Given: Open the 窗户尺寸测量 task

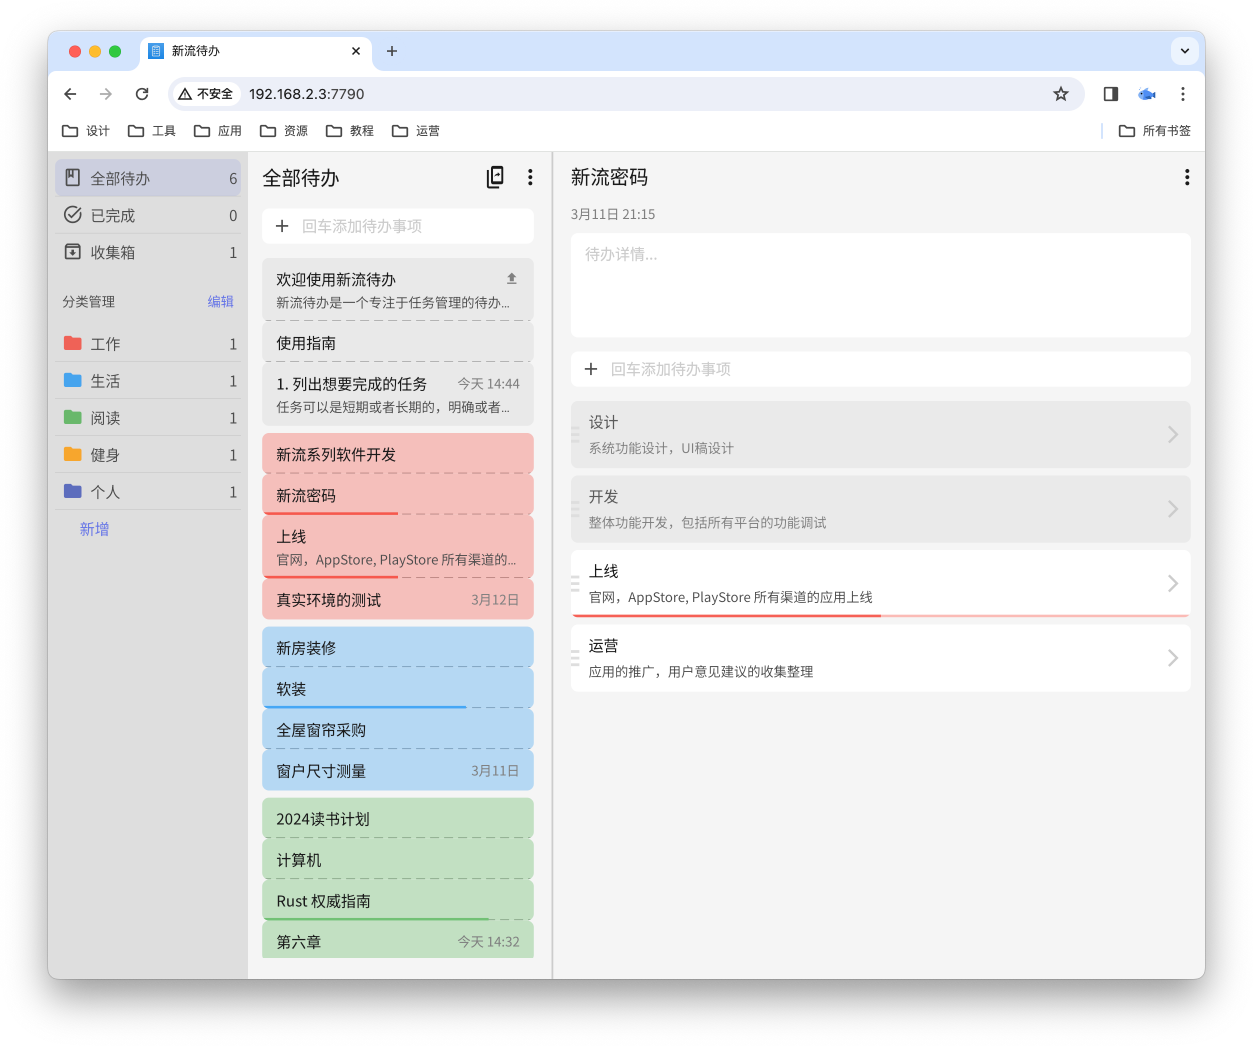Looking at the screenshot, I should pos(398,771).
